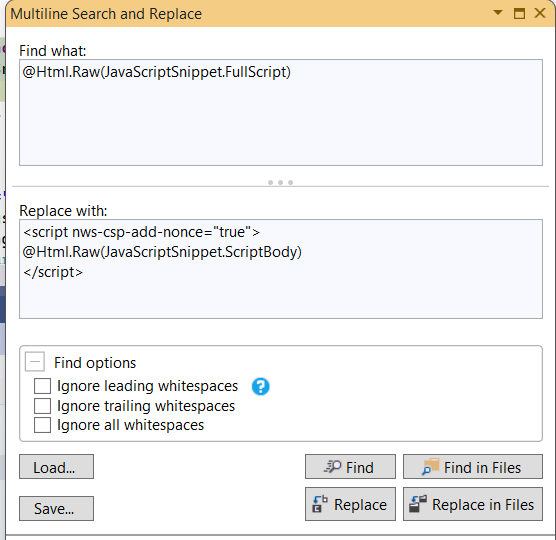The width and height of the screenshot is (556, 540).
Task: Check Ignore all whitespaces option
Action: coord(42,425)
